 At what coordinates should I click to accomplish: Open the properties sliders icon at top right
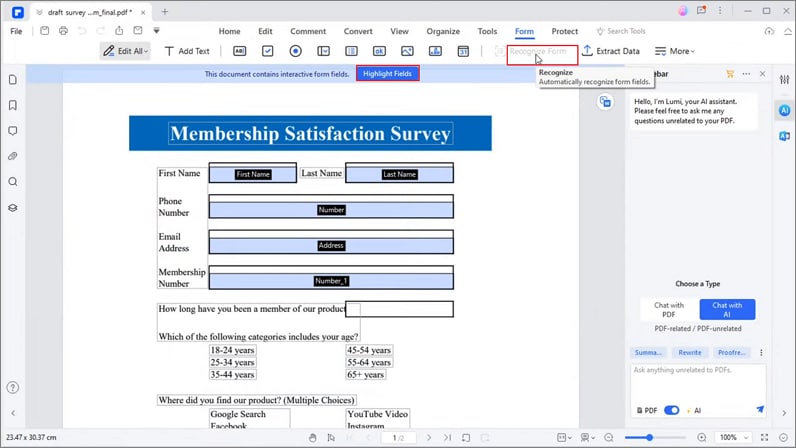[784, 79]
